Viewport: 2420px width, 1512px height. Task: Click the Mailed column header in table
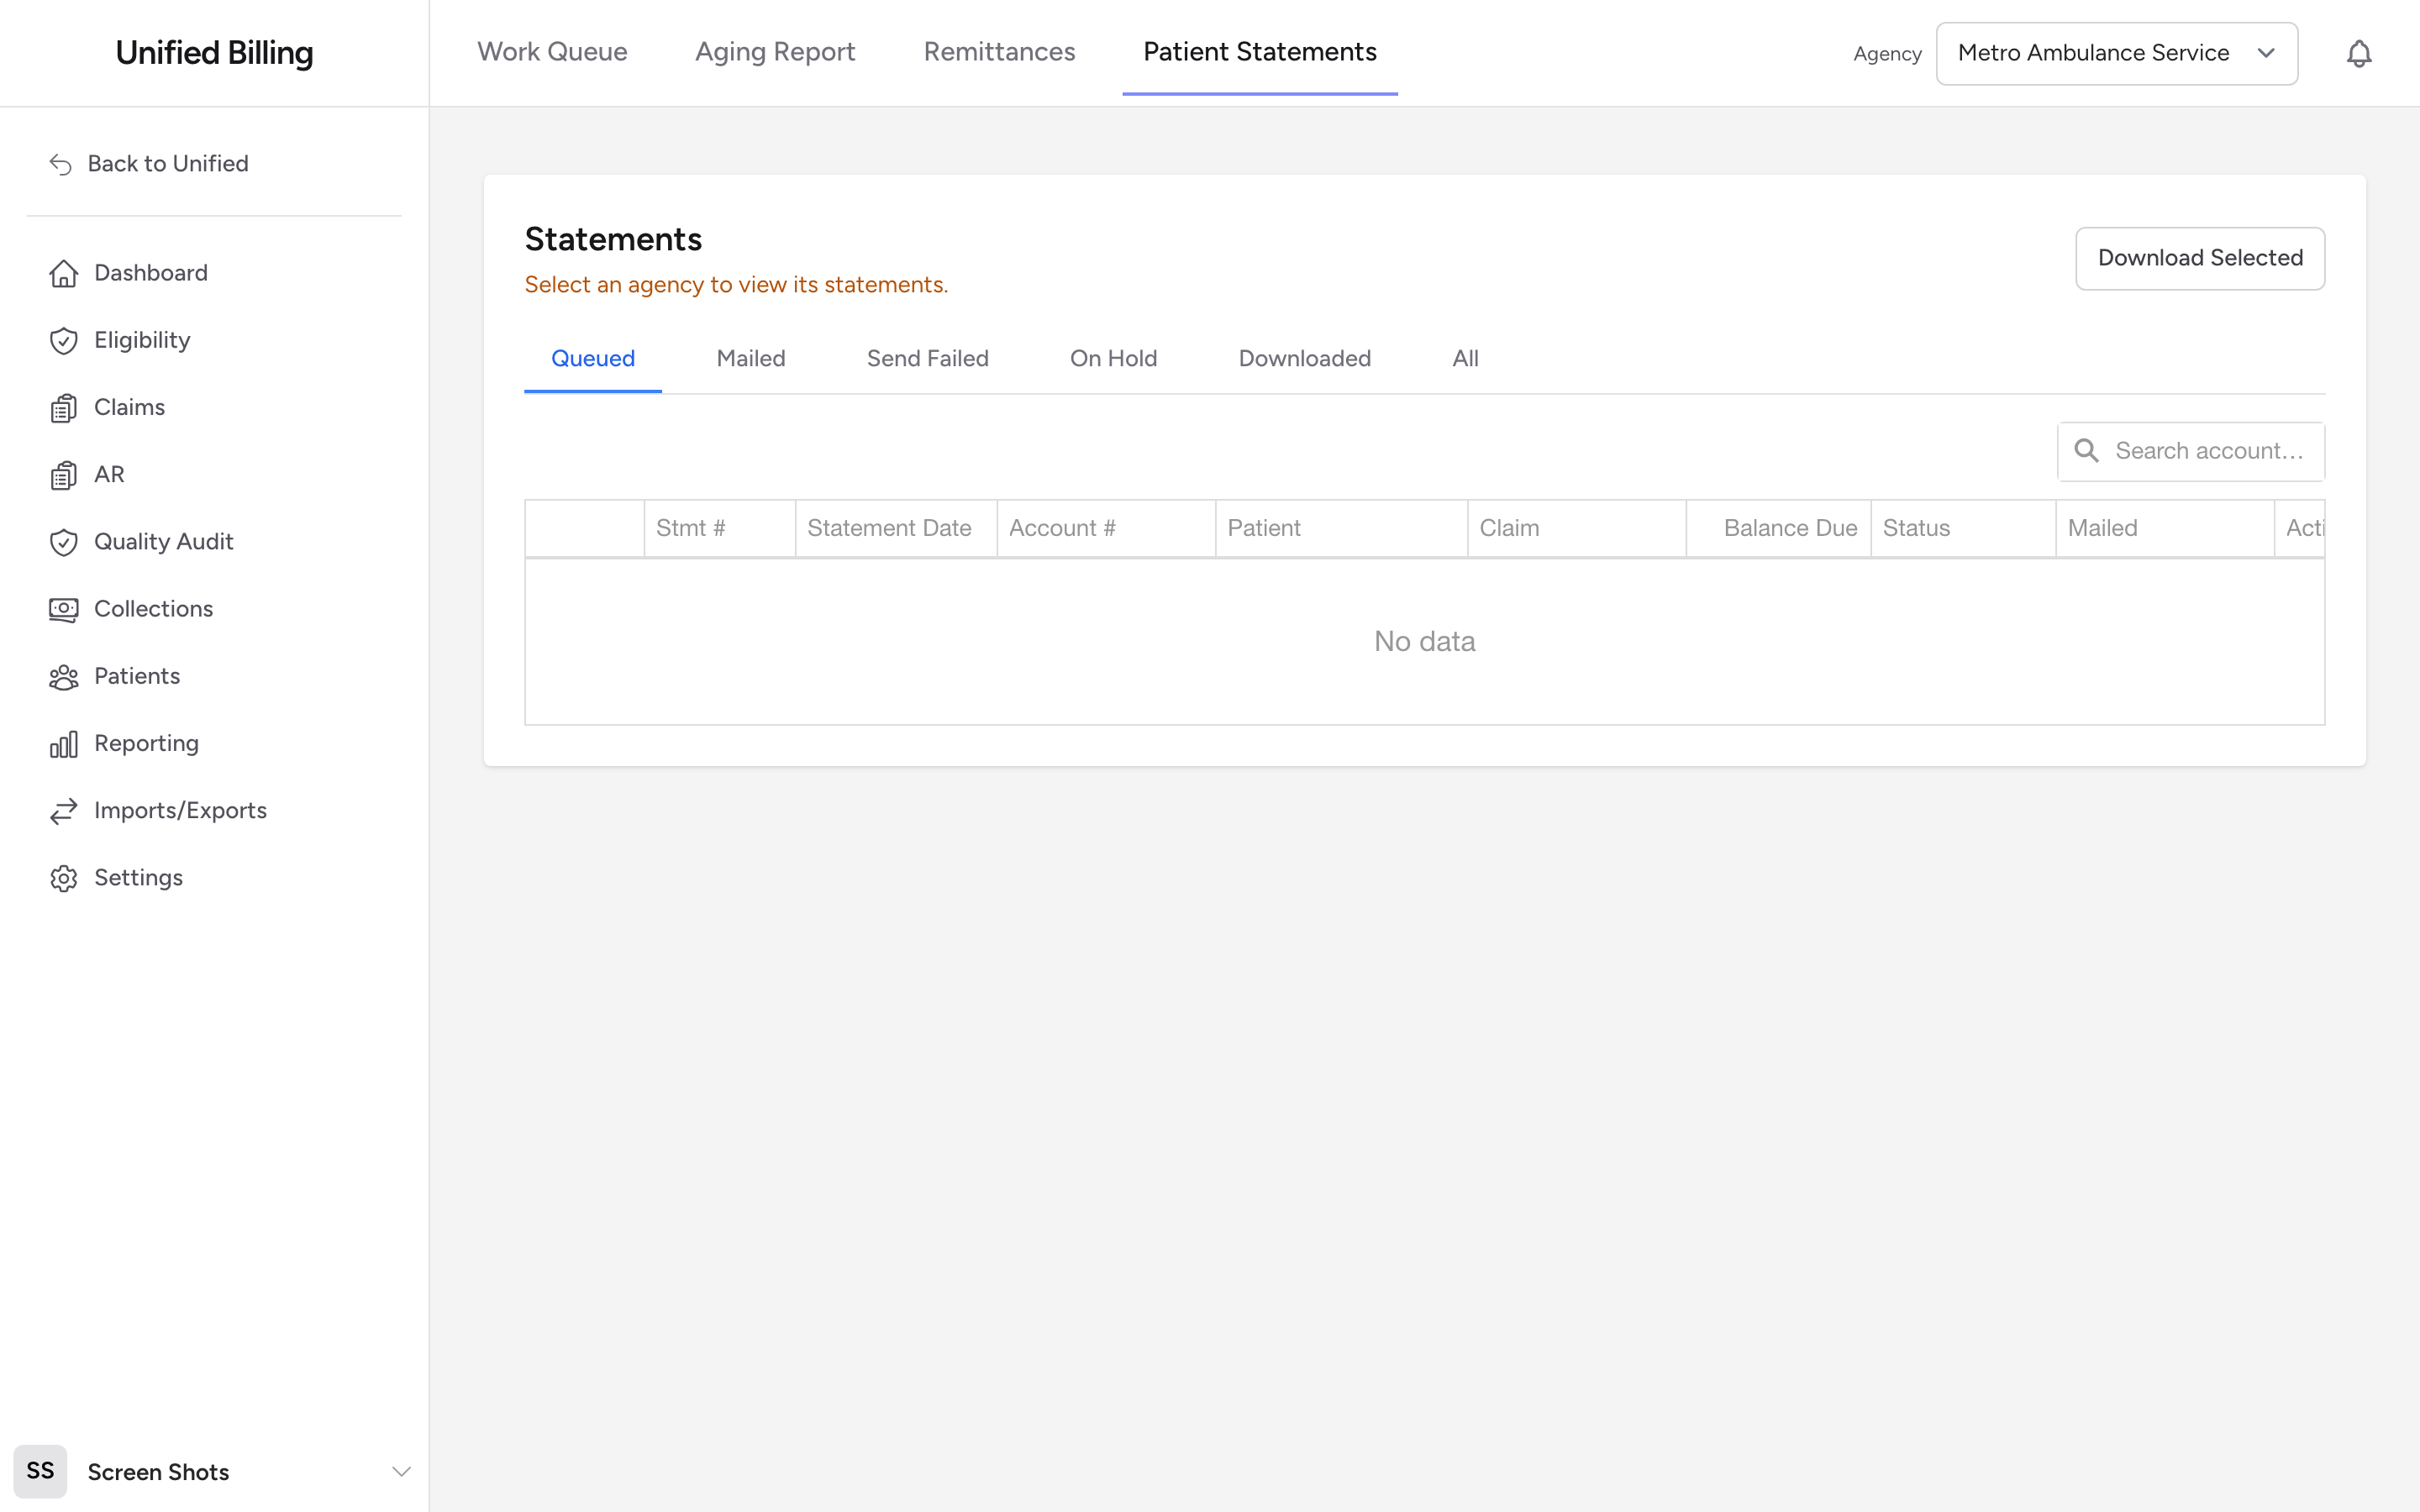2165,529
